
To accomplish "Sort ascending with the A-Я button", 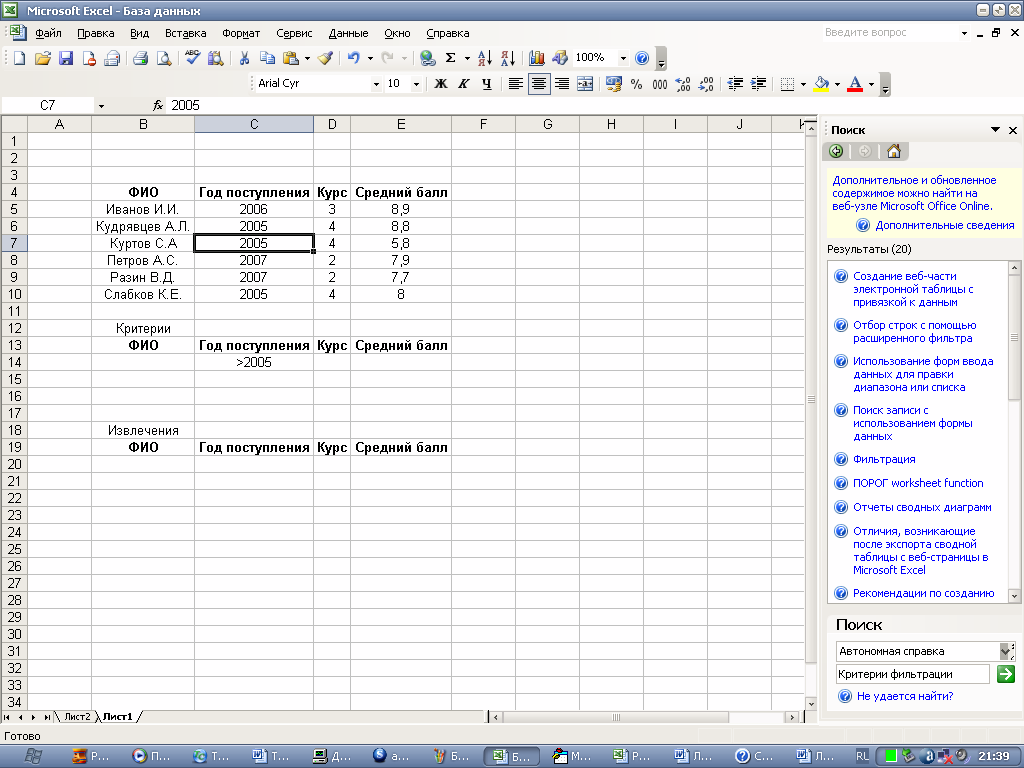I will 485,58.
